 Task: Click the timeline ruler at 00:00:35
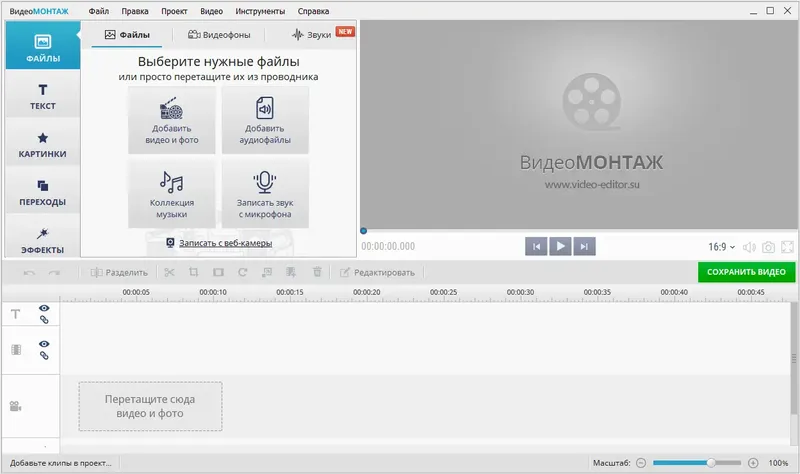597,292
